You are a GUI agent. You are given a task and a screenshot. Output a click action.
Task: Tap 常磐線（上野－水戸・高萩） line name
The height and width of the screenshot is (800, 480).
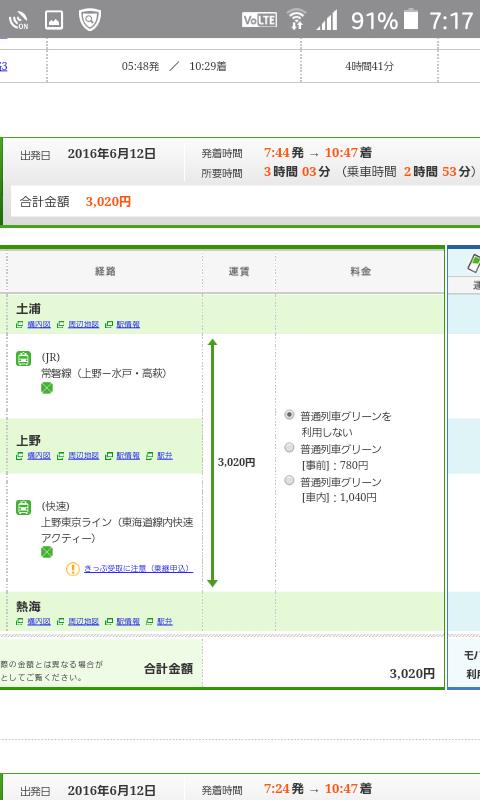(x=104, y=373)
